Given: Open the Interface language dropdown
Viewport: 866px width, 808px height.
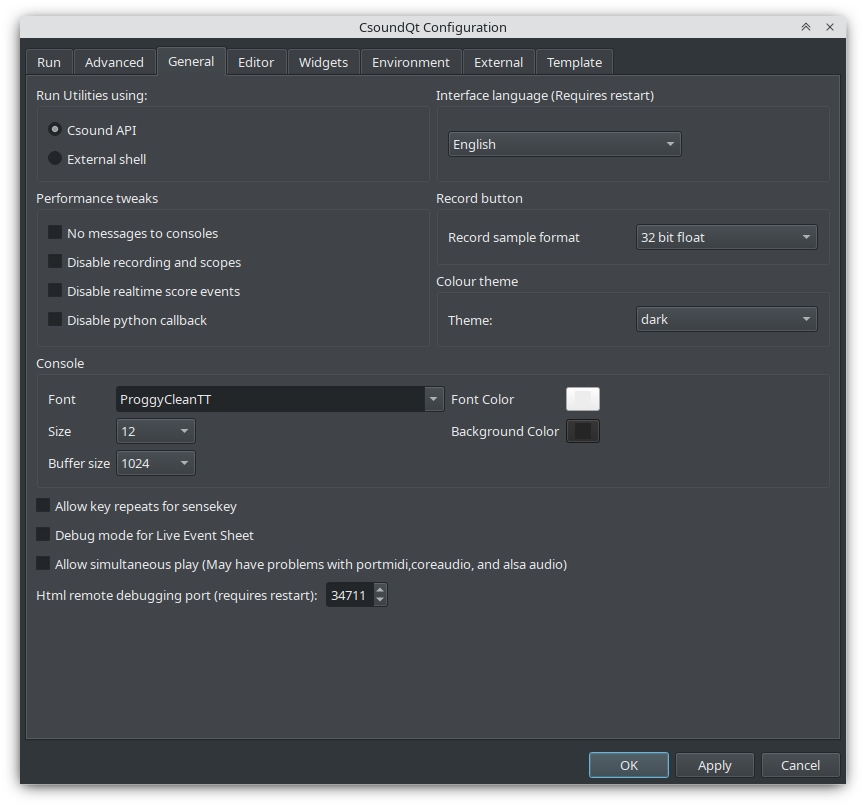Looking at the screenshot, I should coord(564,144).
